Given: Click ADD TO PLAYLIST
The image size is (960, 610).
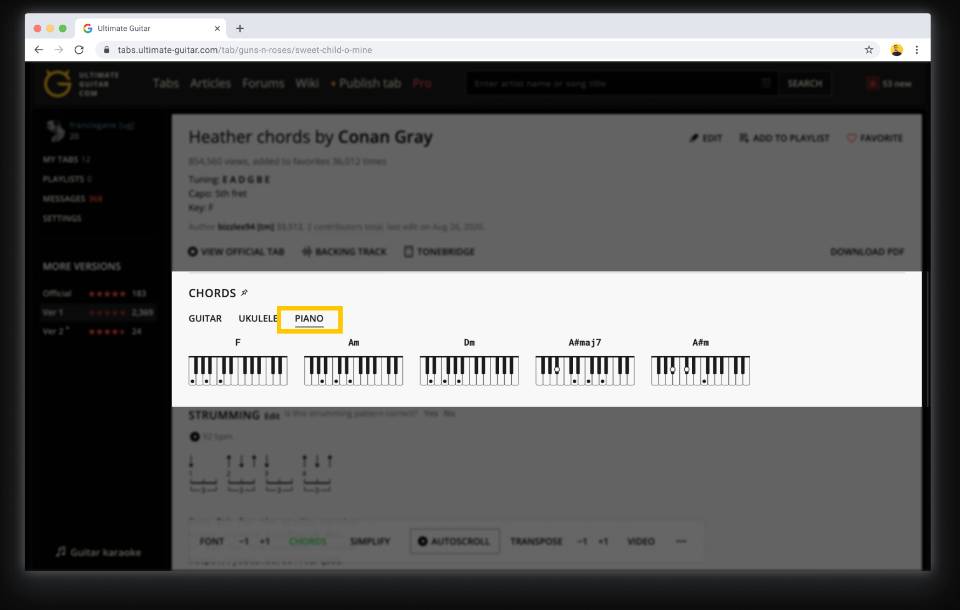Looking at the screenshot, I should point(784,138).
